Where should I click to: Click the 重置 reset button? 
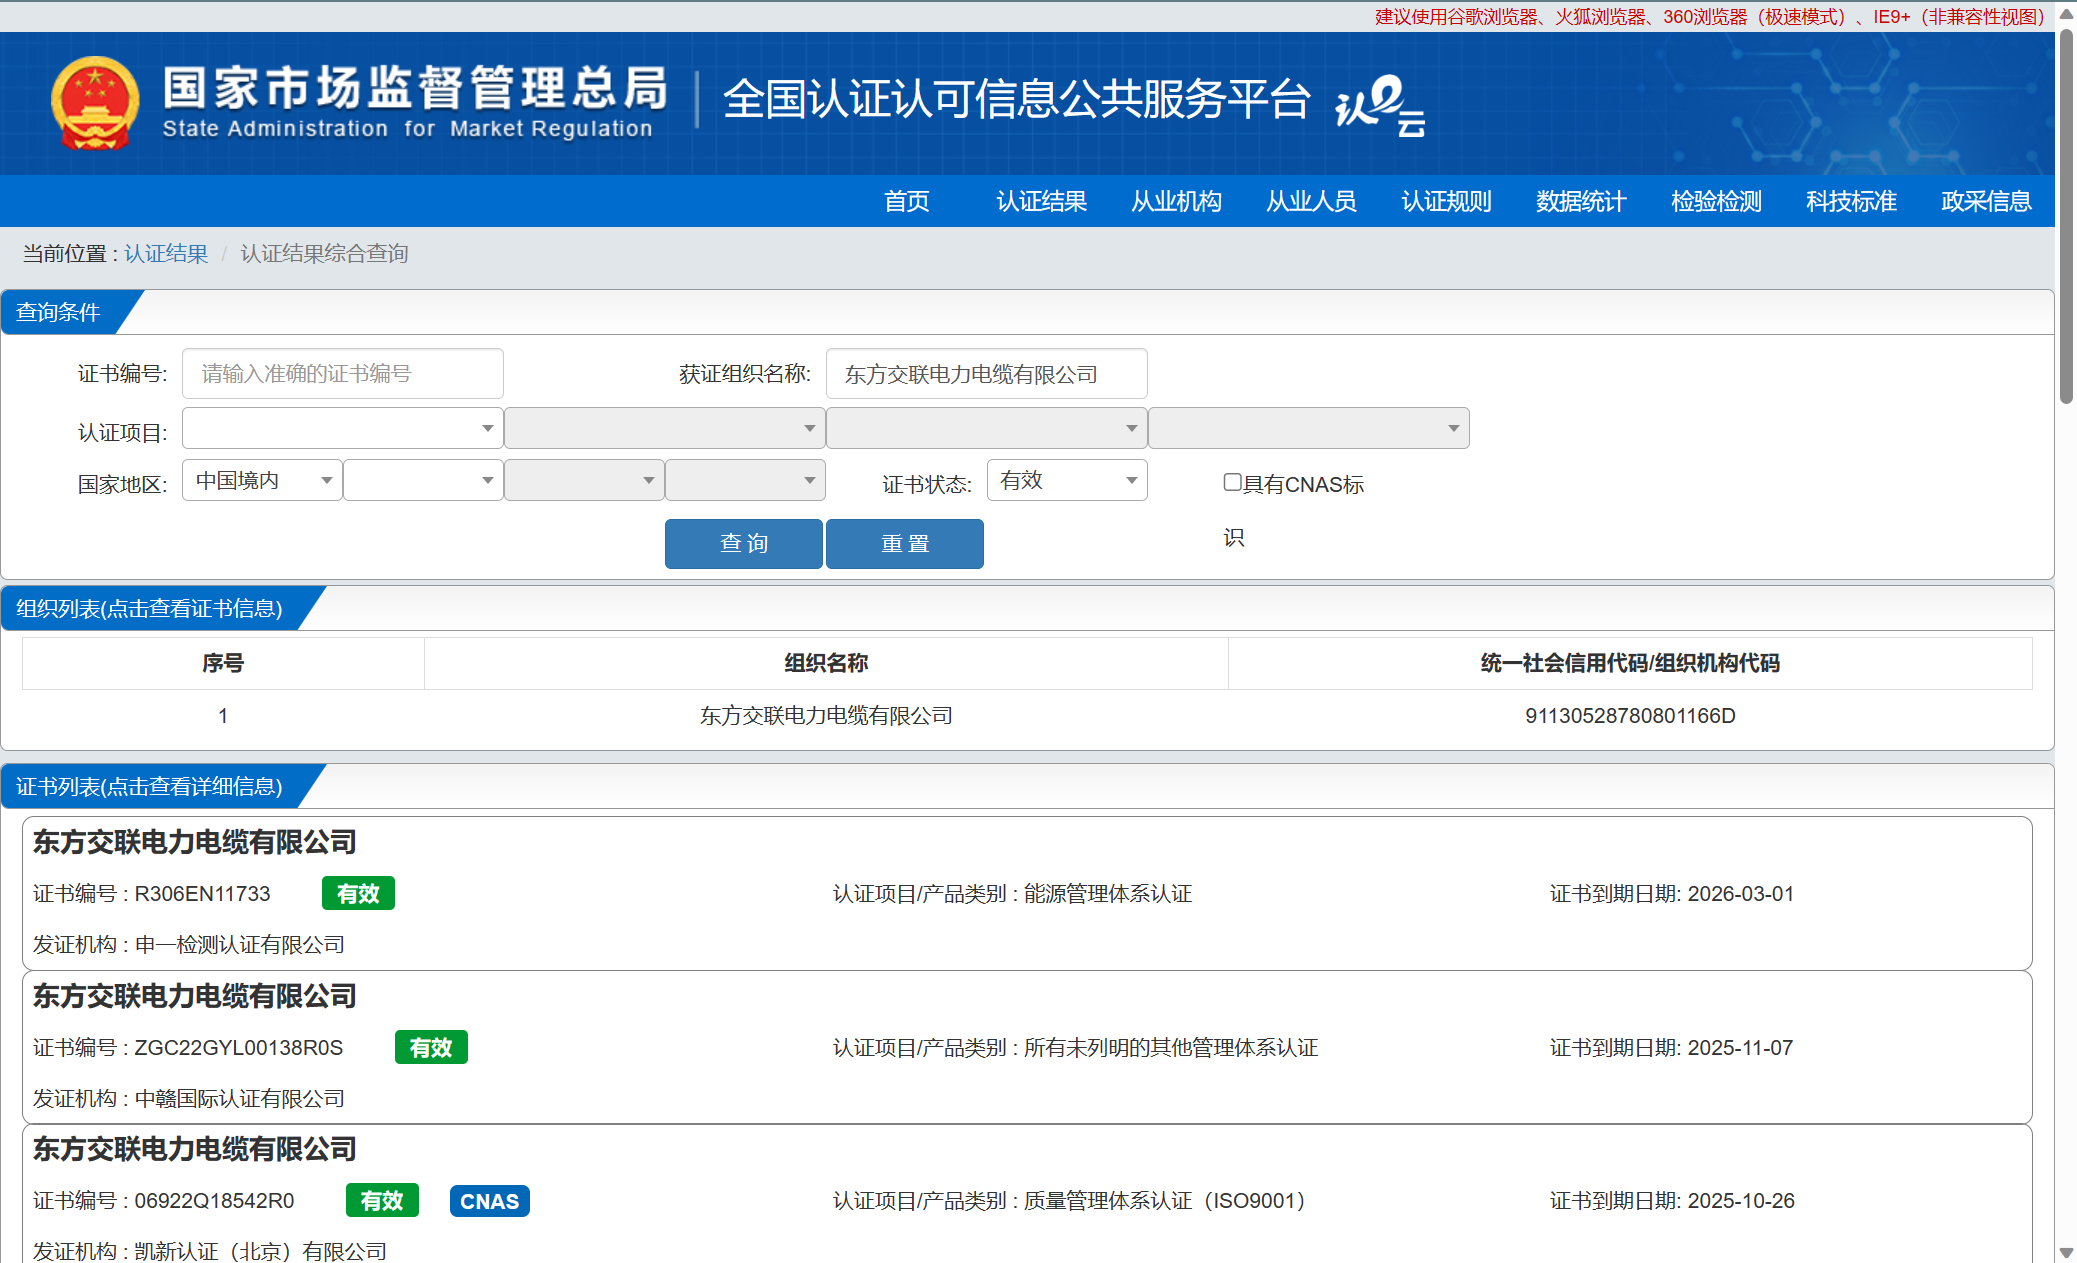click(905, 543)
